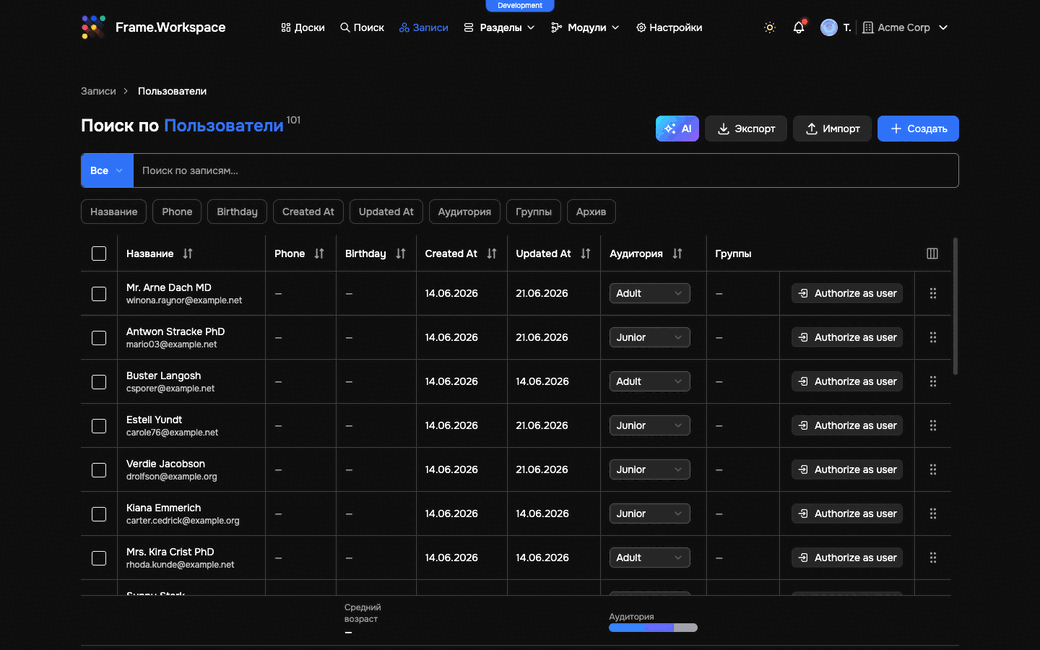Click Authorize as user for Kiana Emmerich

847,513
